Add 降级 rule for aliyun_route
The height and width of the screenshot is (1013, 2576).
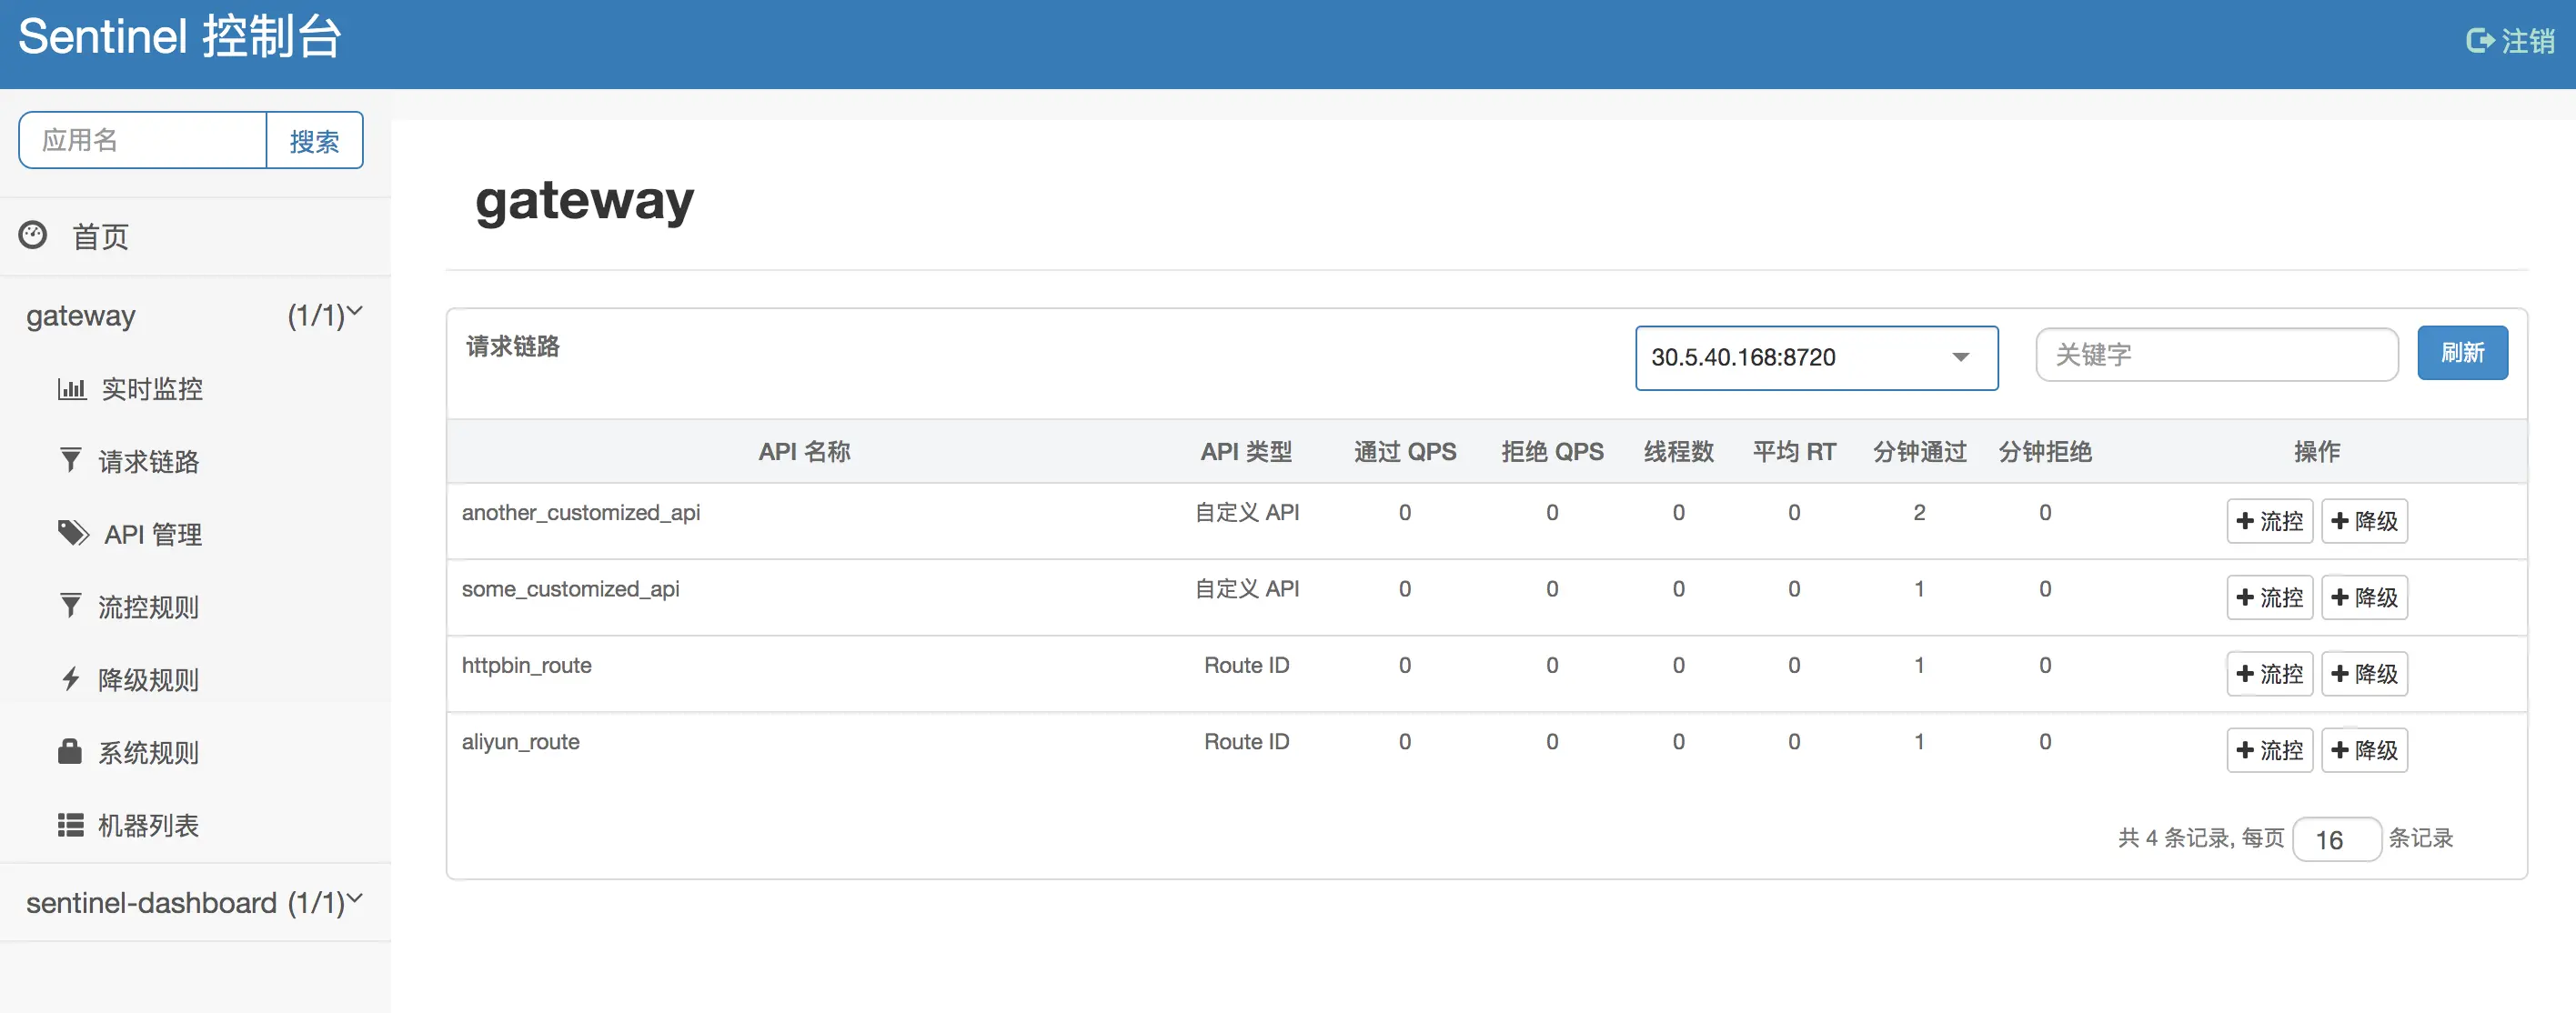[2364, 750]
